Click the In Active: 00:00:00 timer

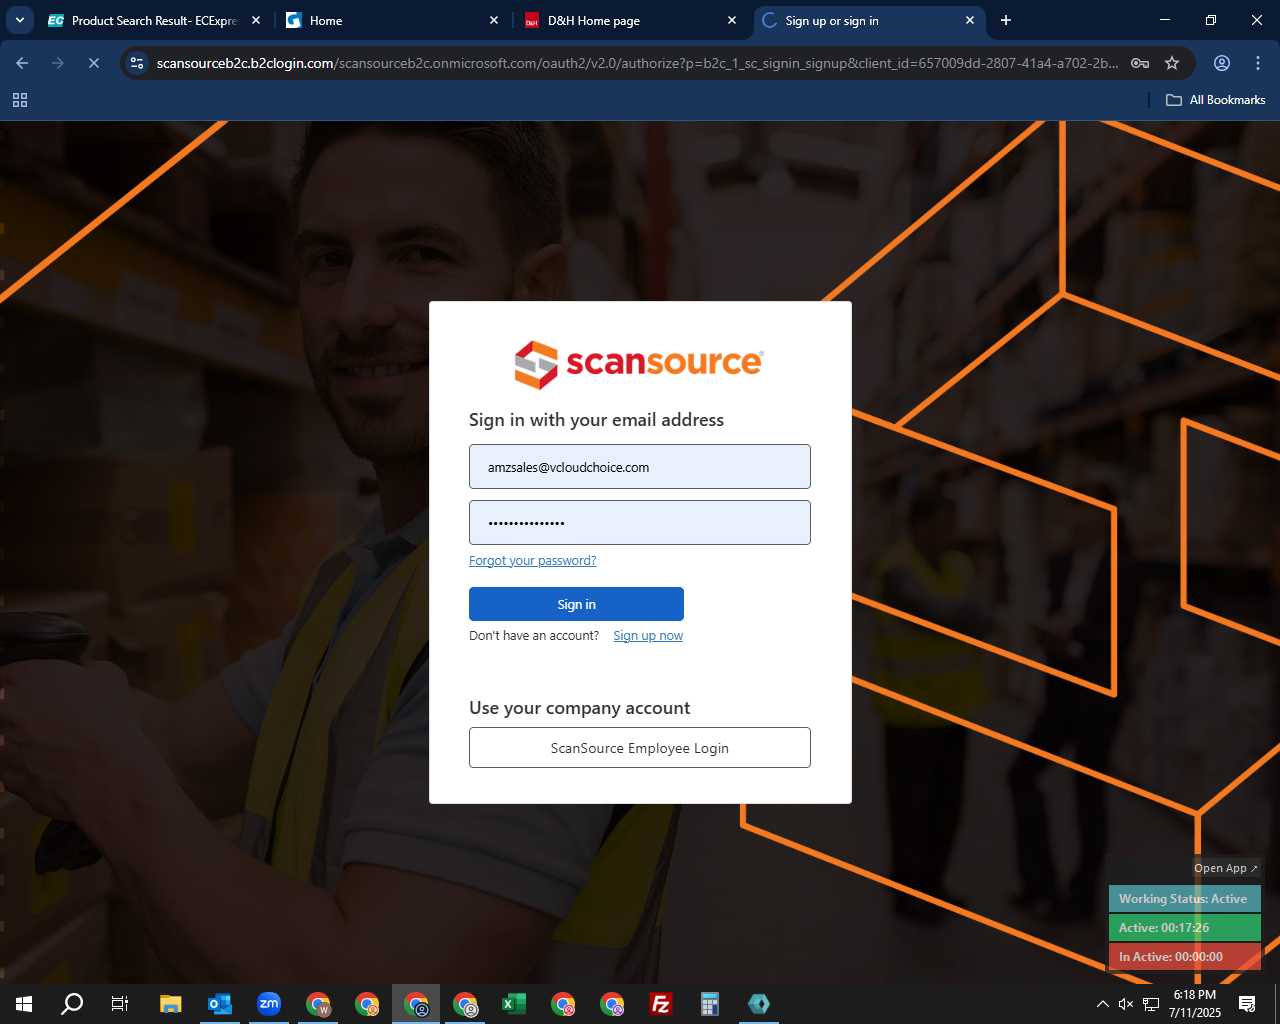[x=1184, y=957]
